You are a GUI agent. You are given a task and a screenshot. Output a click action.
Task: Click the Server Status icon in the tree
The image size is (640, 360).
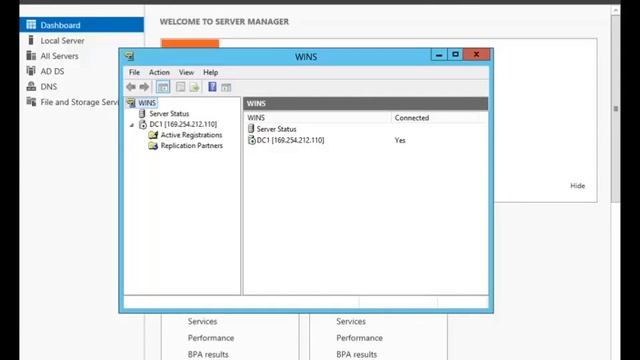(142, 113)
